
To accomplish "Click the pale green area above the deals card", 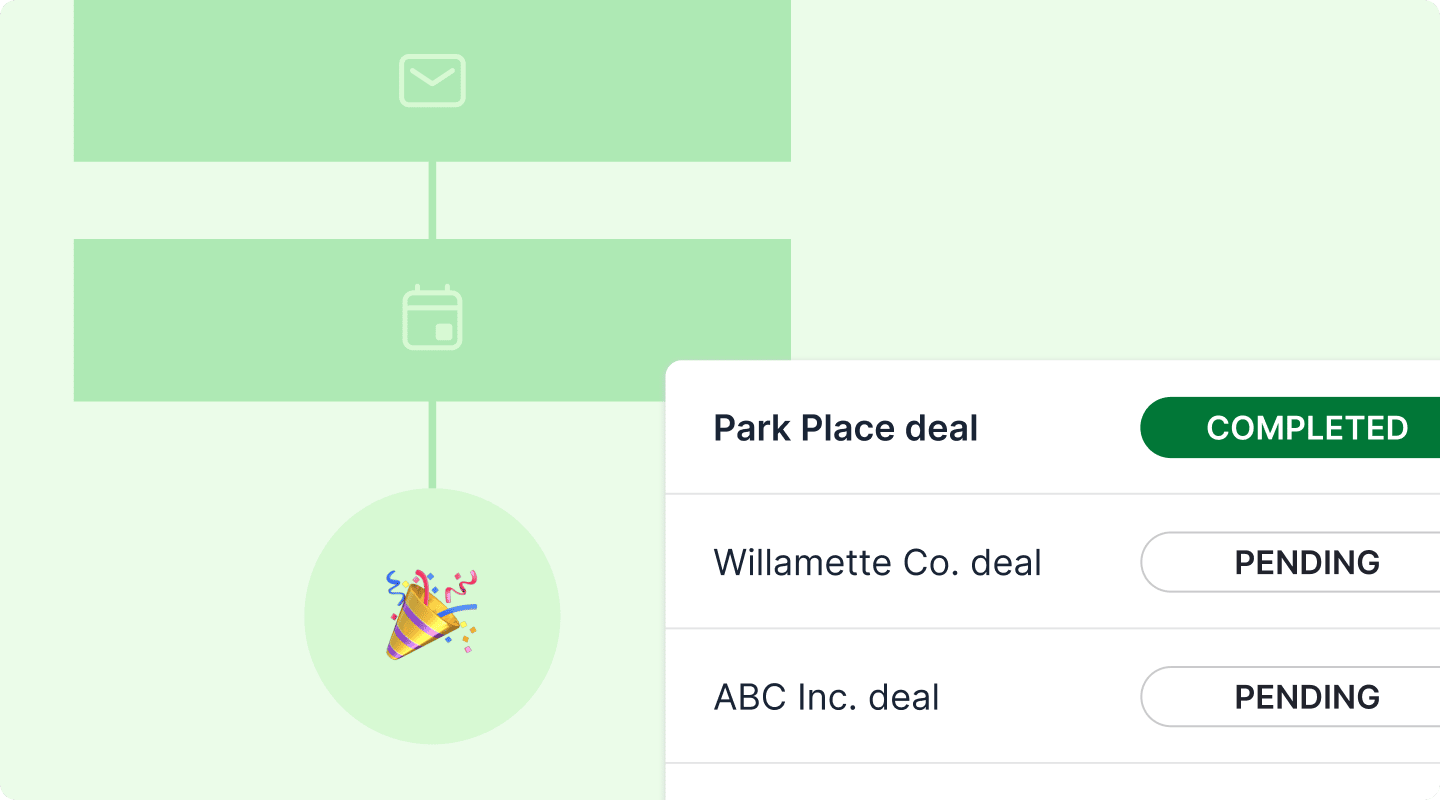I will coord(1100,200).
